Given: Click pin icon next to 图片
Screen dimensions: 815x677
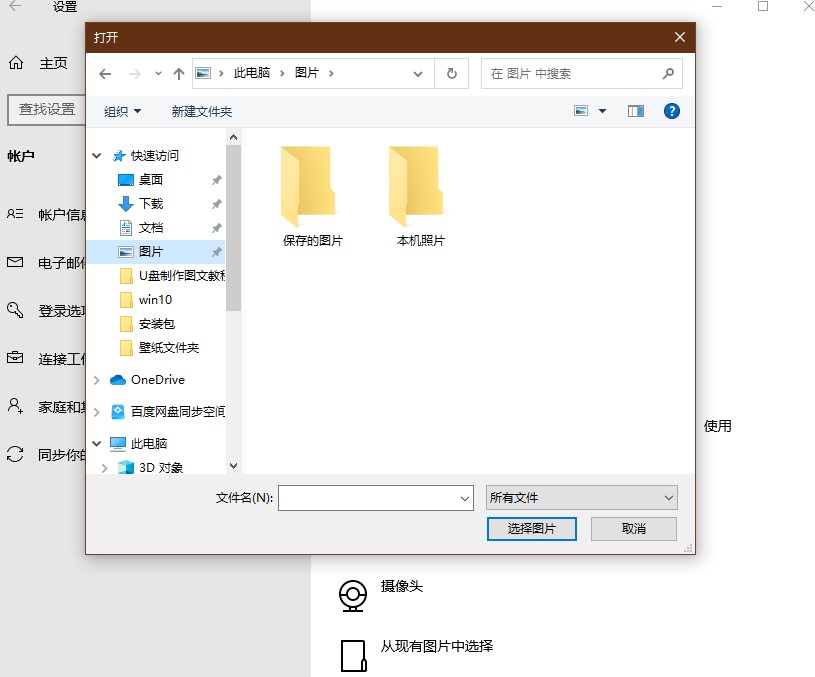Looking at the screenshot, I should pyautogui.click(x=217, y=252).
